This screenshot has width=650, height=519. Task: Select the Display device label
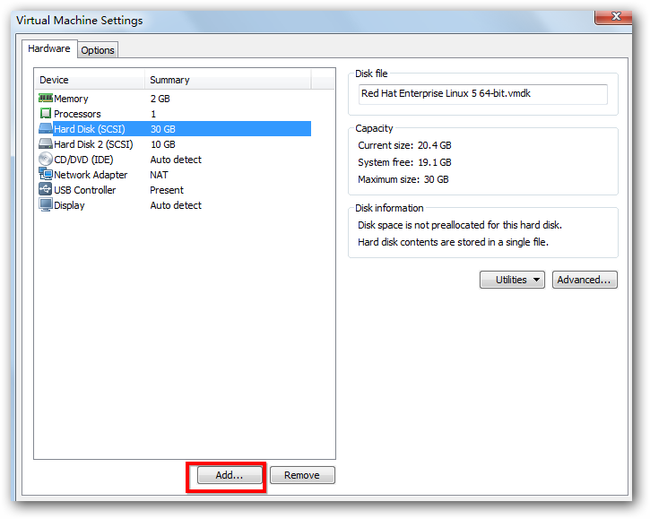pyautogui.click(x=69, y=205)
